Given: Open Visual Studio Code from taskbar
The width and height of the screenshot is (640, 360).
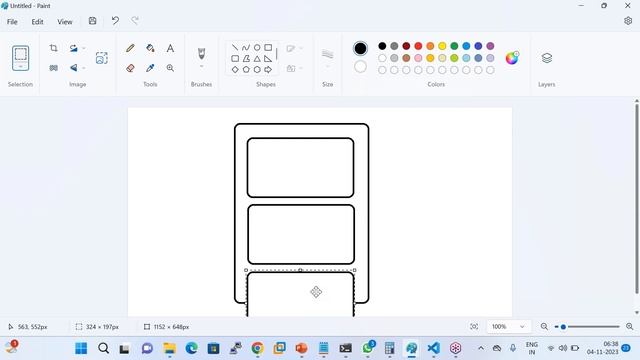Looking at the screenshot, I should click(433, 348).
